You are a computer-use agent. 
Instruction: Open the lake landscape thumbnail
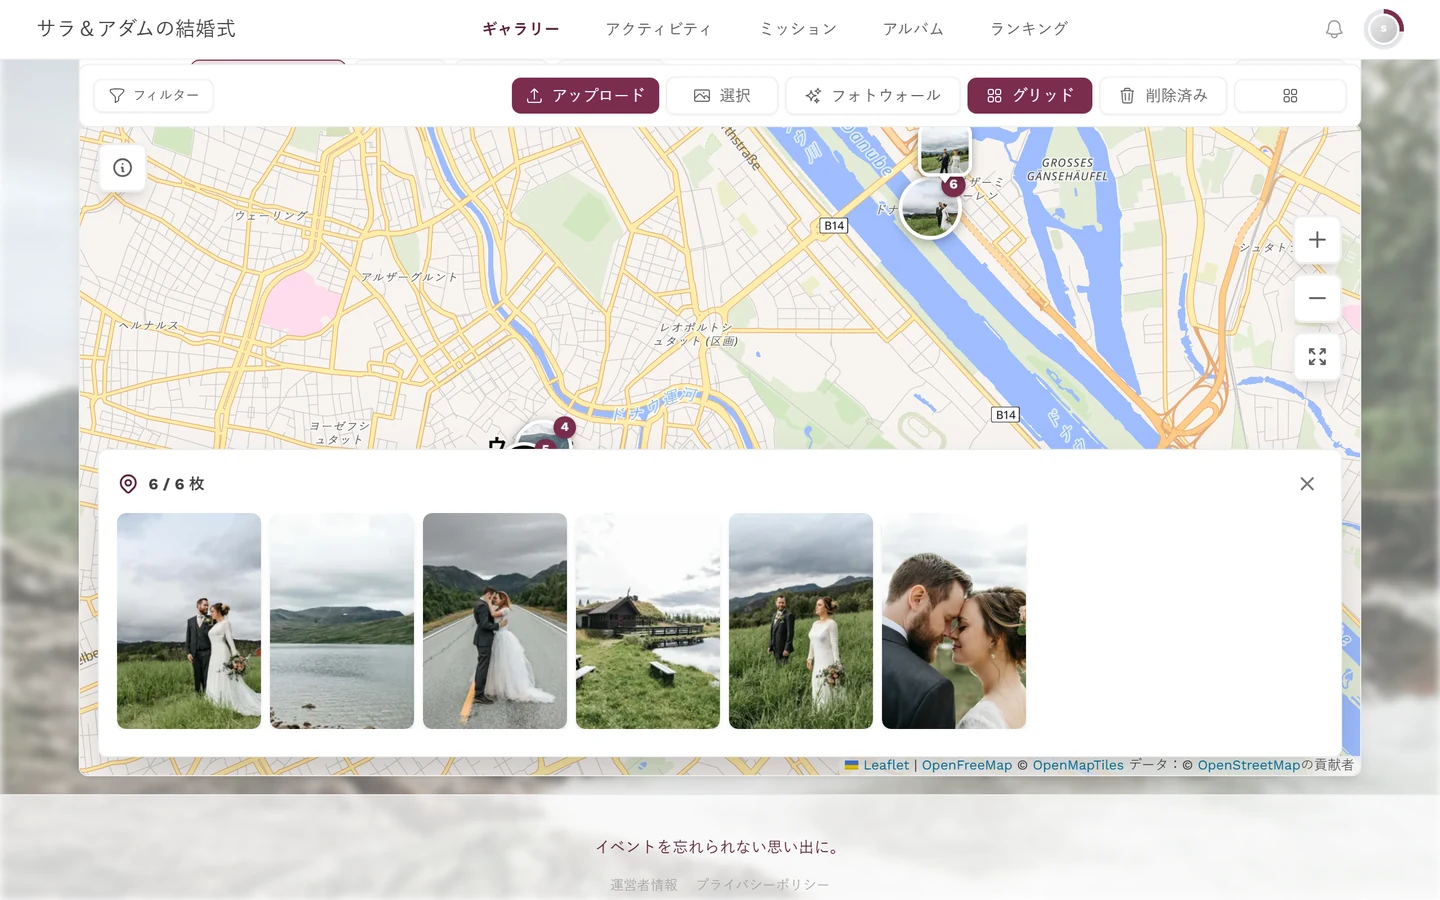point(342,621)
